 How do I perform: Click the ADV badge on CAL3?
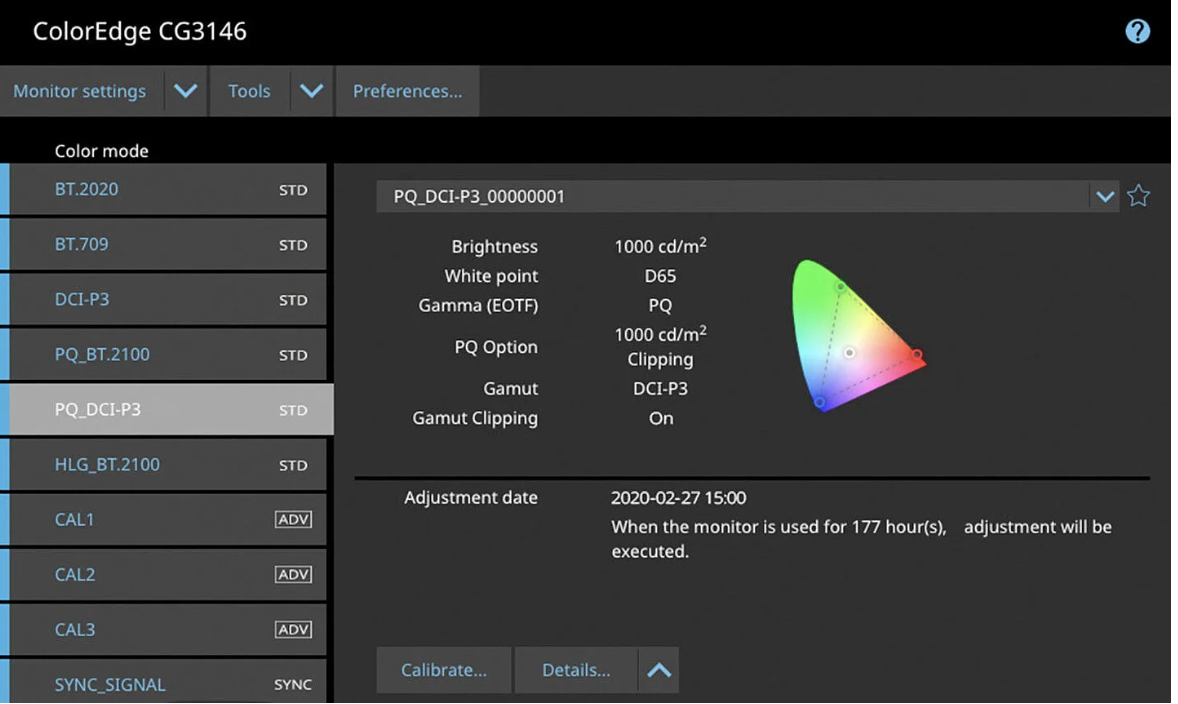(x=293, y=630)
